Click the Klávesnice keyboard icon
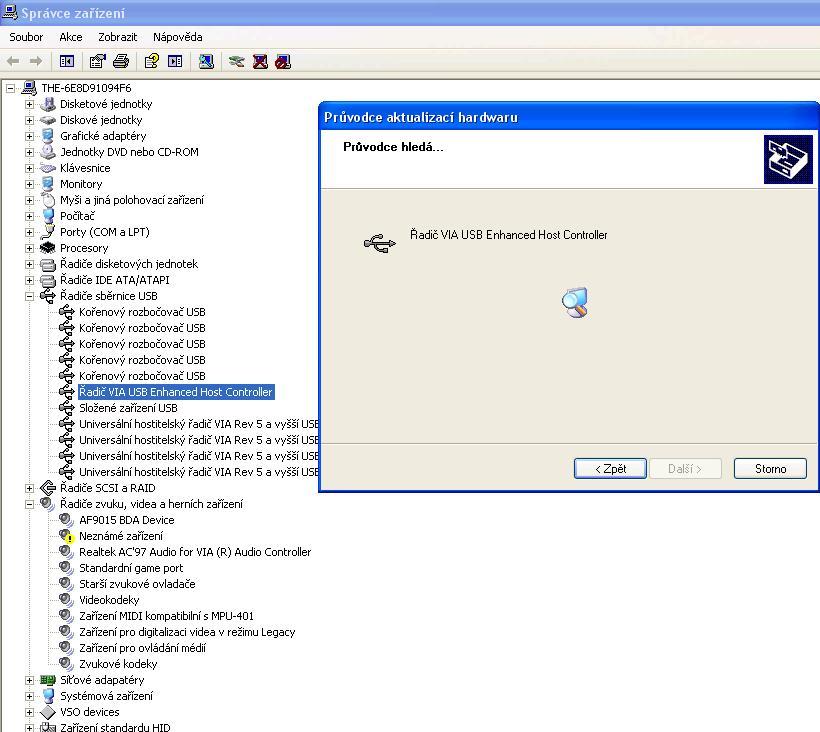Screen dimensions: 820x732 click(x=48, y=168)
